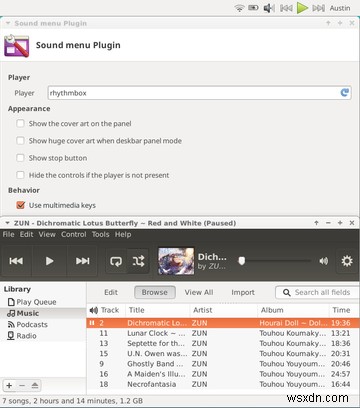Enable Hide the controls if player not present
This screenshot has height=408, width=360.
[x=20, y=175]
